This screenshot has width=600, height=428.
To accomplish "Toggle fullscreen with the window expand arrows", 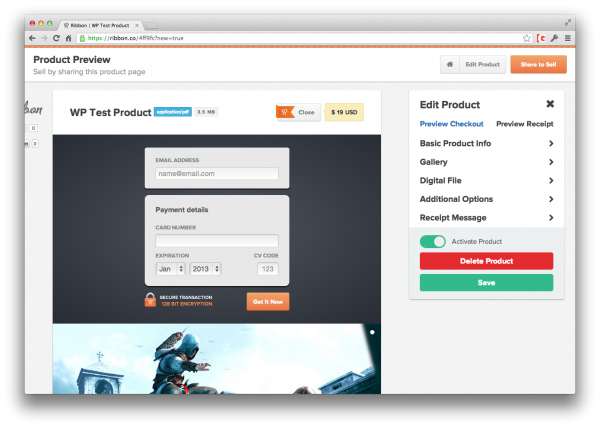I will [568, 23].
